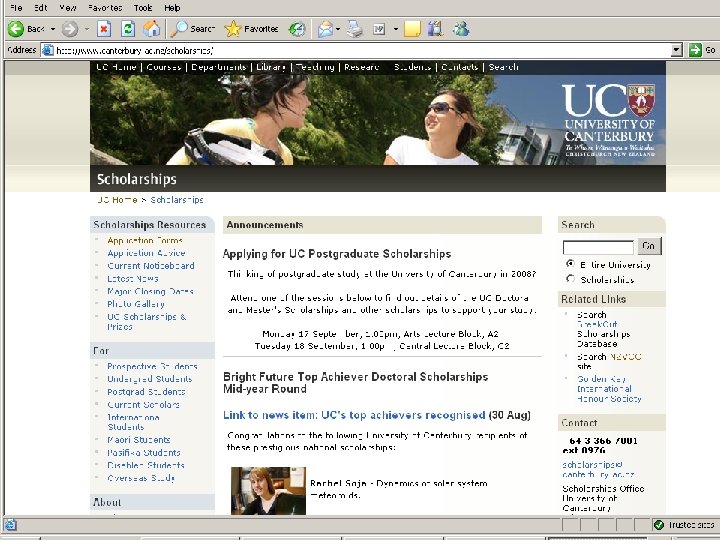
Task: Open the Tools menu
Action: click(143, 8)
